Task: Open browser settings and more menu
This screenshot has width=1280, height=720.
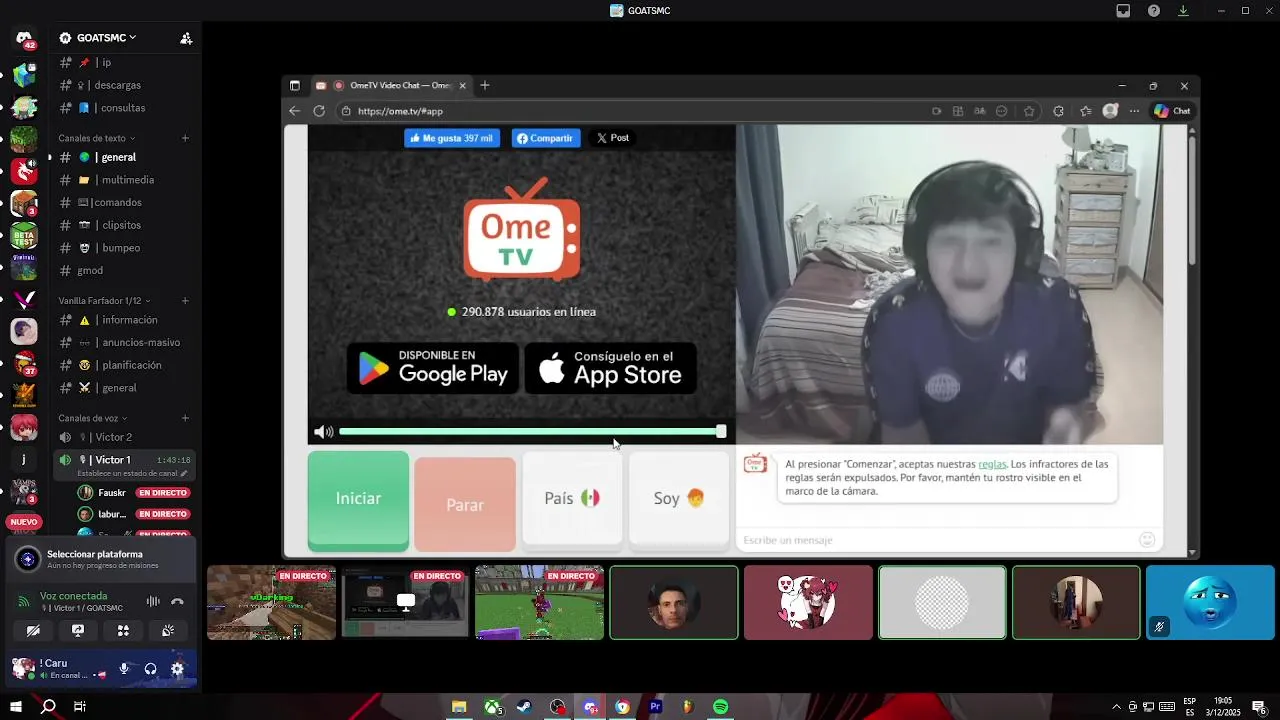Action: click(1134, 111)
